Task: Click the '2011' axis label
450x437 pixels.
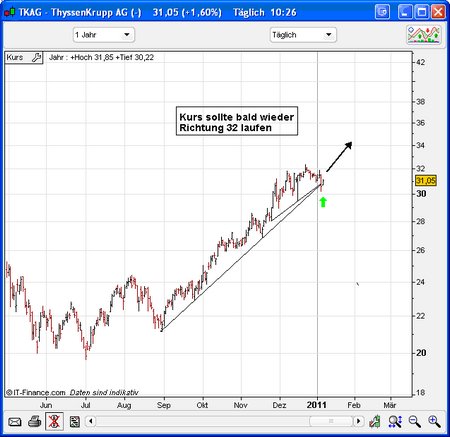Action: (316, 405)
